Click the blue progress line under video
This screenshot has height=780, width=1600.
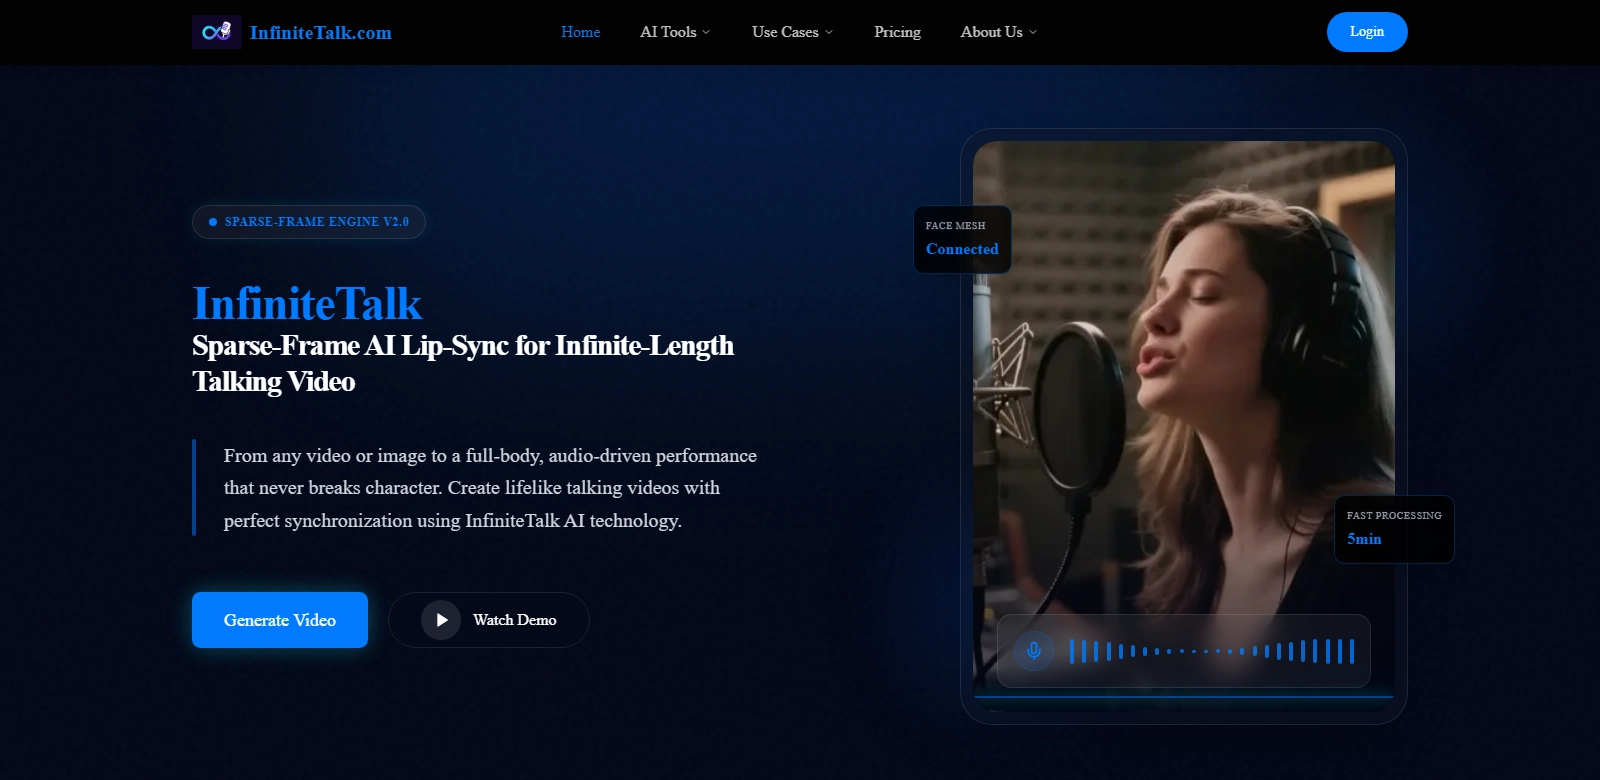(1184, 697)
